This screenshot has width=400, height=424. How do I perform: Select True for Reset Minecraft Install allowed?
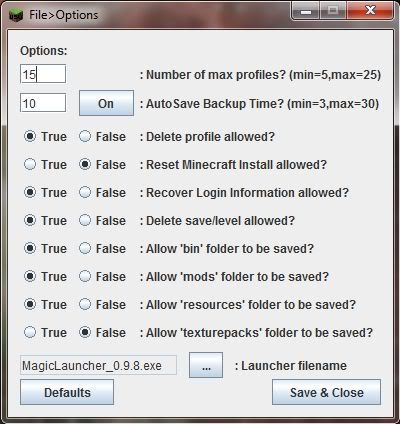point(30,164)
